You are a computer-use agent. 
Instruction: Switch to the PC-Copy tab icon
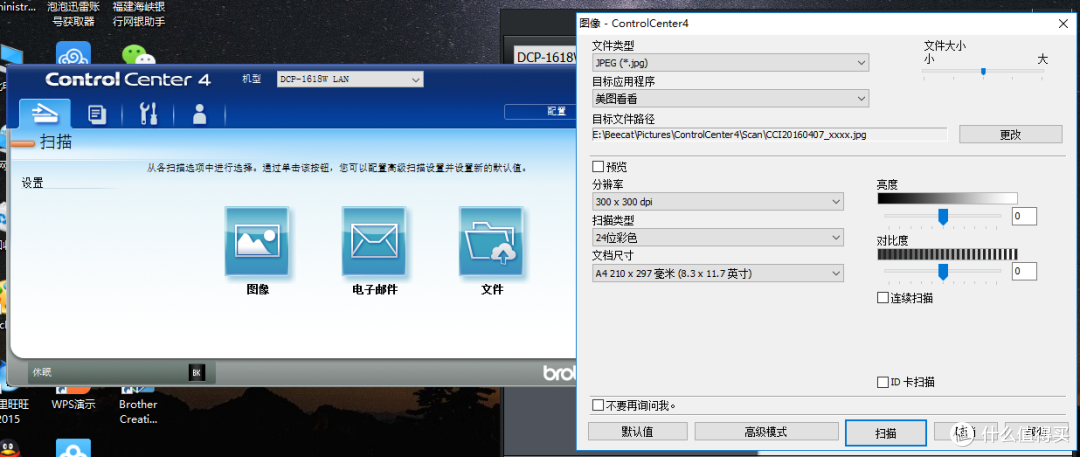(97, 114)
